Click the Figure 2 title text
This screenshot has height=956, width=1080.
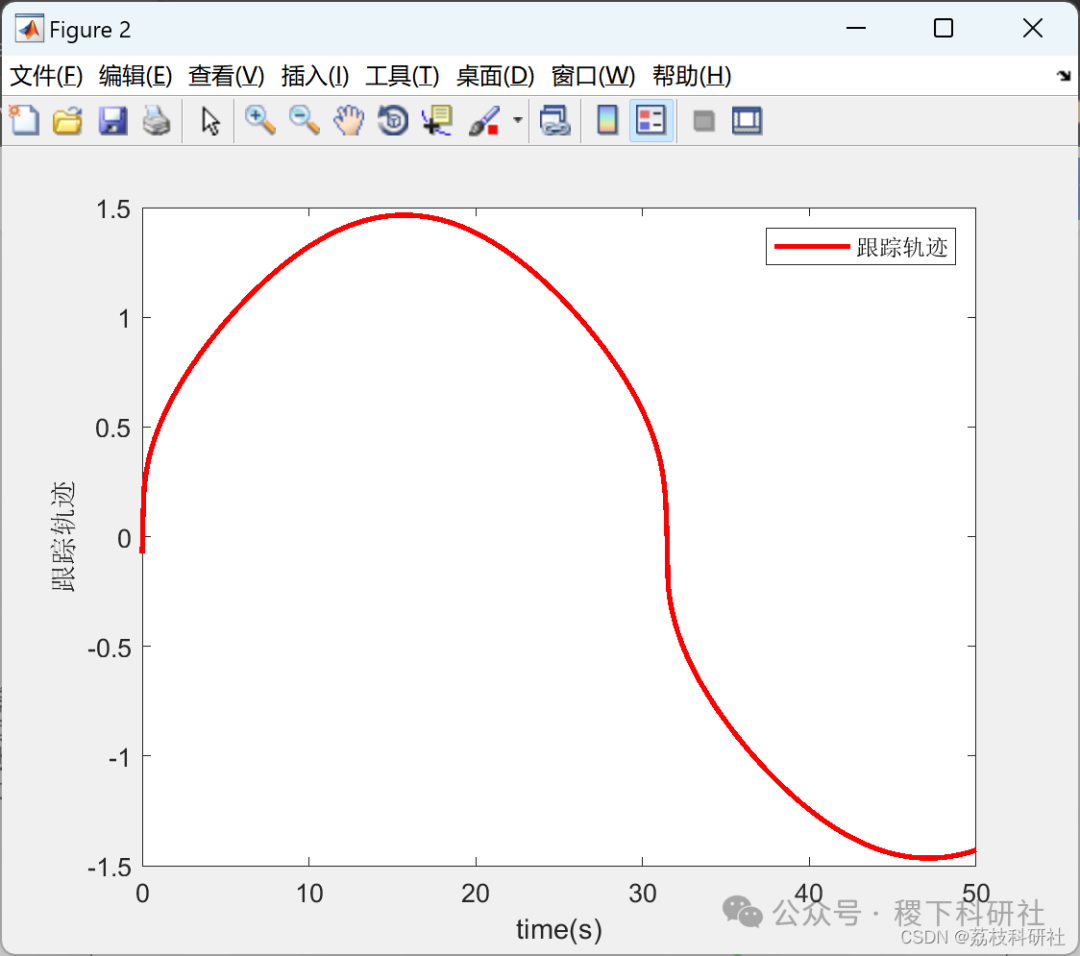pos(90,30)
